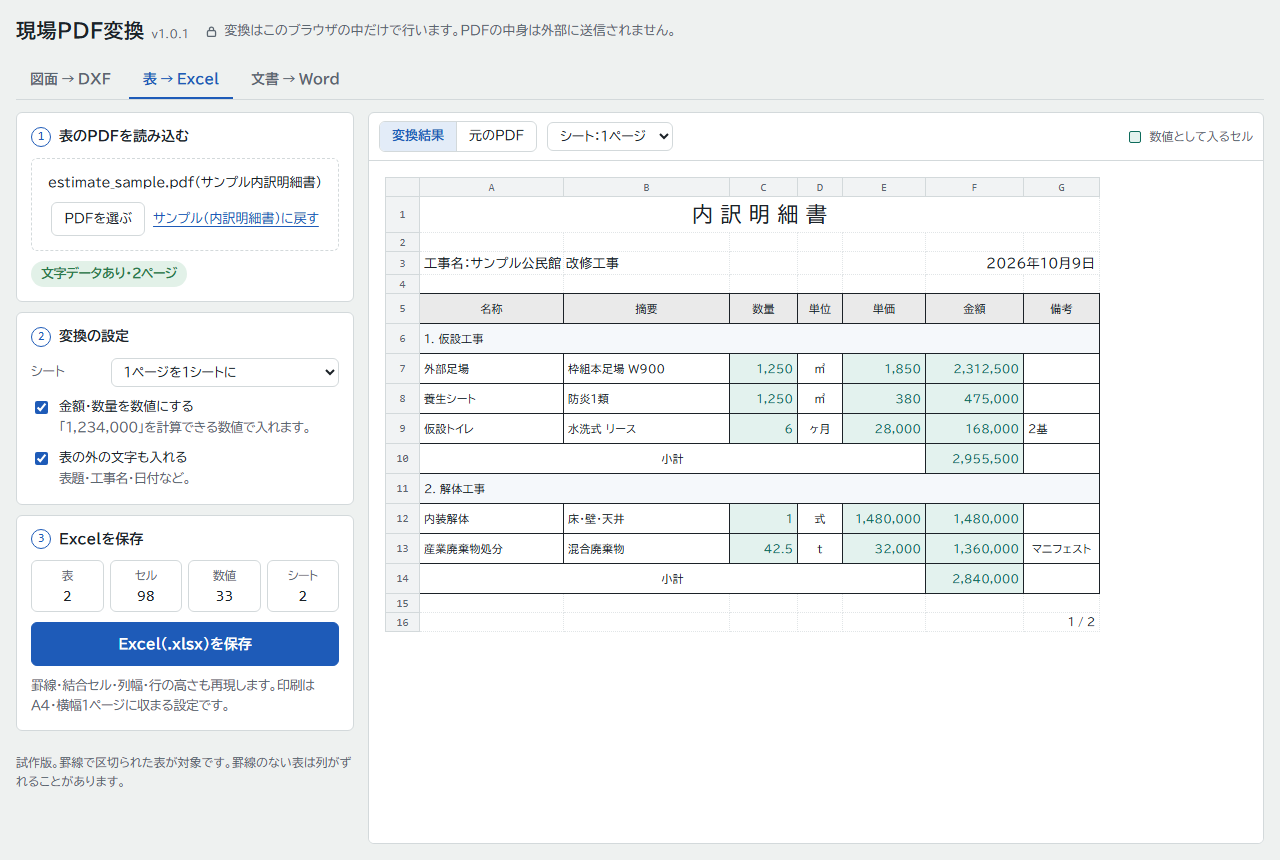The width and height of the screenshot is (1280, 860).
Task: Click the 1. 仮設工事 section row
Action: click(x=759, y=339)
